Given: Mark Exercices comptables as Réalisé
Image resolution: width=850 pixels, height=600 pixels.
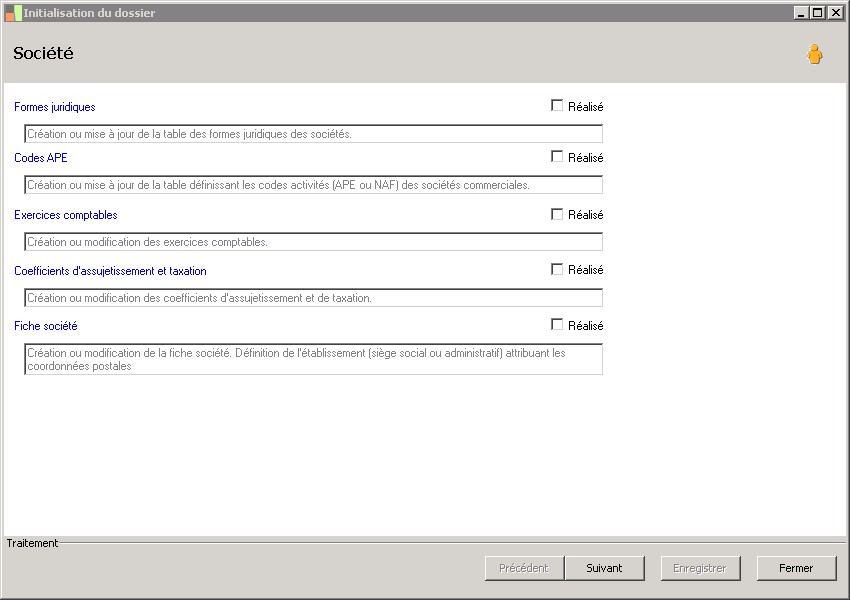Looking at the screenshot, I should tap(557, 214).
